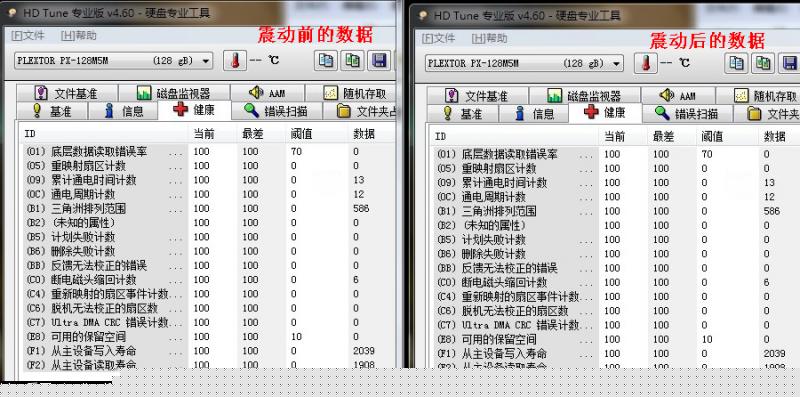Click 当前 column header in left window
The width and height of the screenshot is (800, 397).
pyautogui.click(x=212, y=134)
